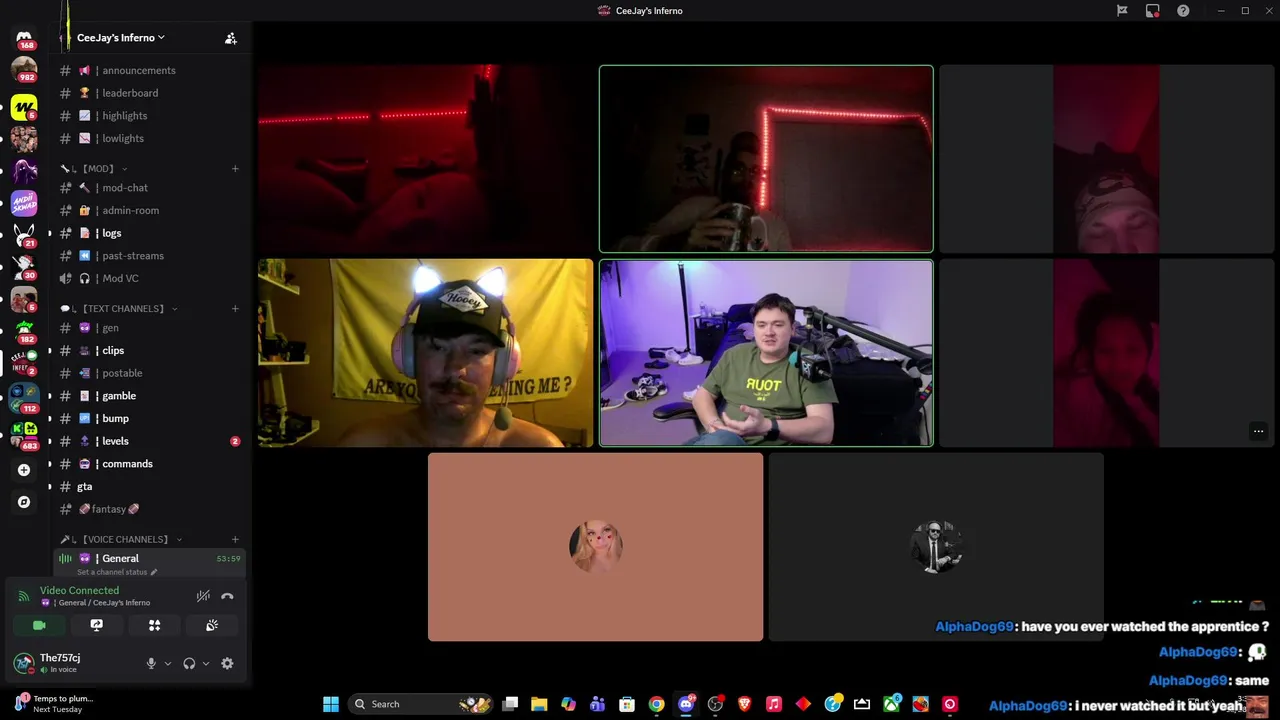Open more options on video grid

coord(1258,432)
